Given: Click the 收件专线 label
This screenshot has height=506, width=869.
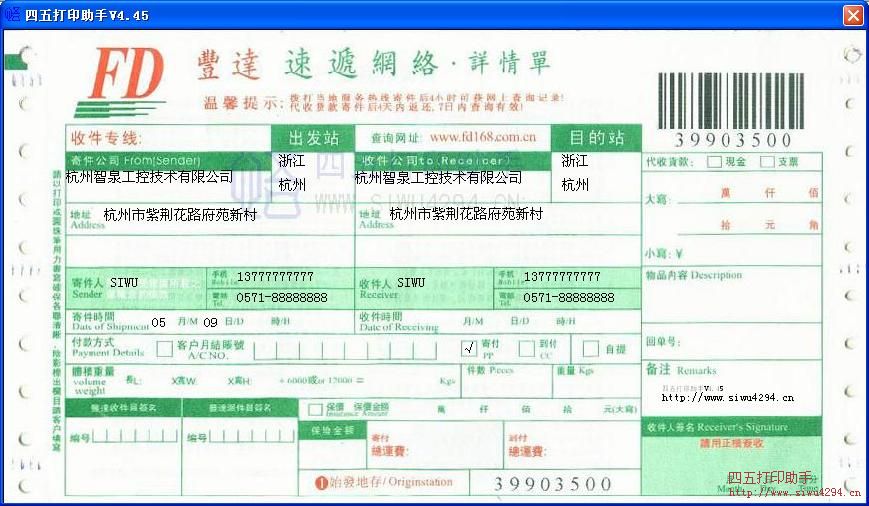Looking at the screenshot, I should tap(107, 138).
